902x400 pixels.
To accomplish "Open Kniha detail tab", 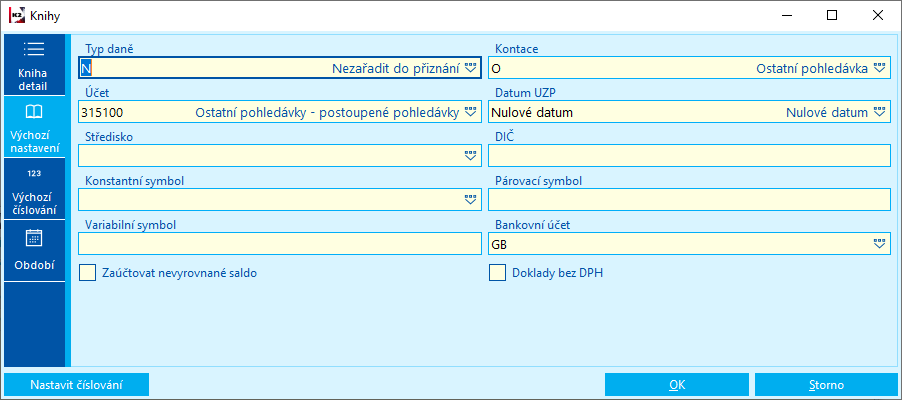I will point(34,64).
